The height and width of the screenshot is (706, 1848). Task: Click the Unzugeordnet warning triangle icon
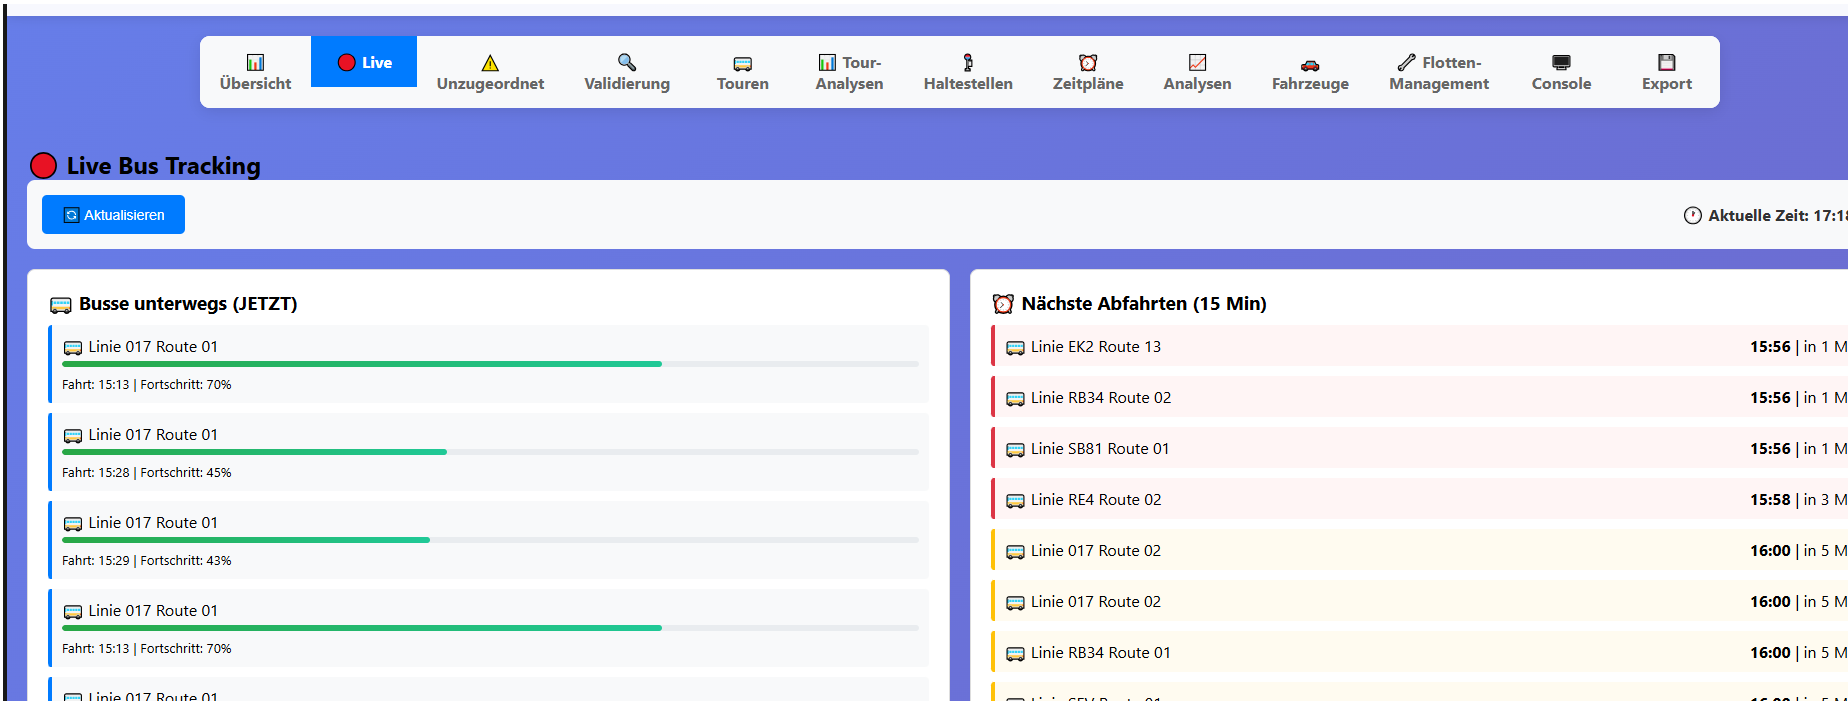(x=490, y=62)
